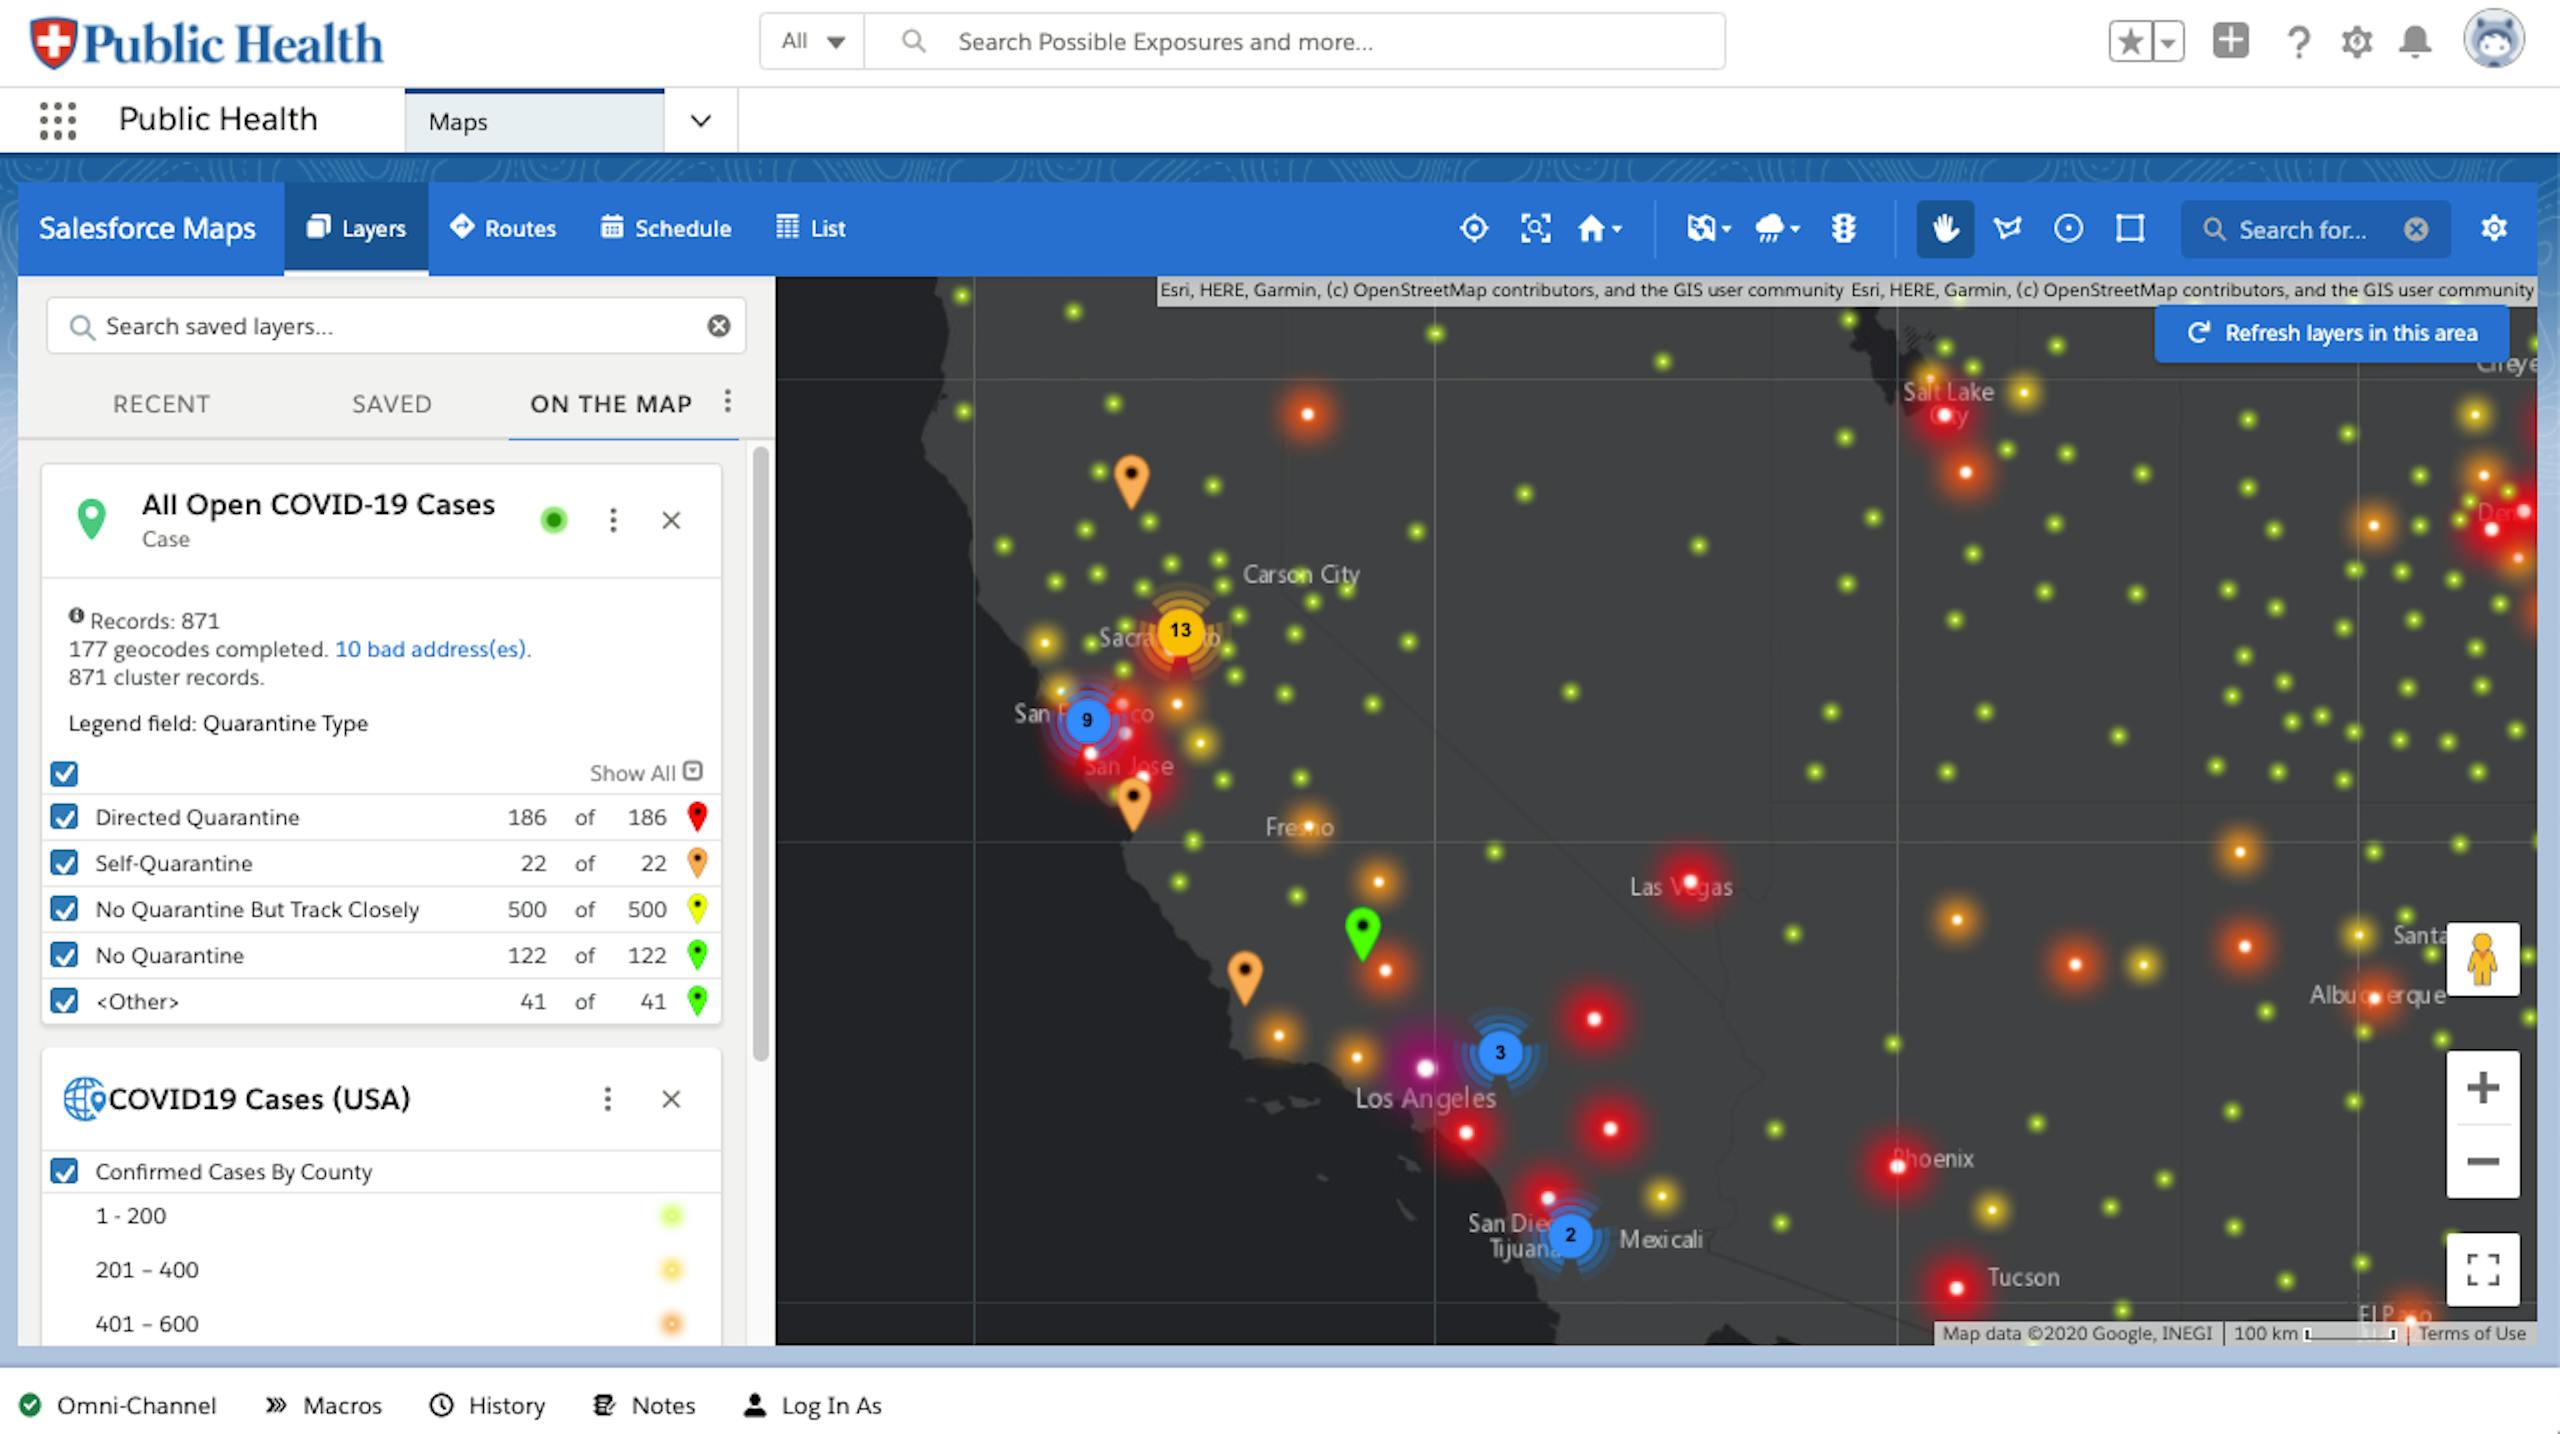Click the locate my position icon

[x=1473, y=229]
